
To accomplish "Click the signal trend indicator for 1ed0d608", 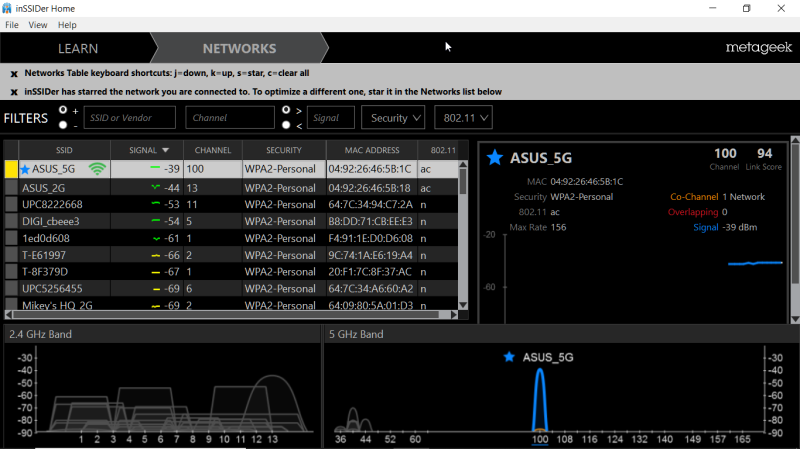I will [x=156, y=238].
